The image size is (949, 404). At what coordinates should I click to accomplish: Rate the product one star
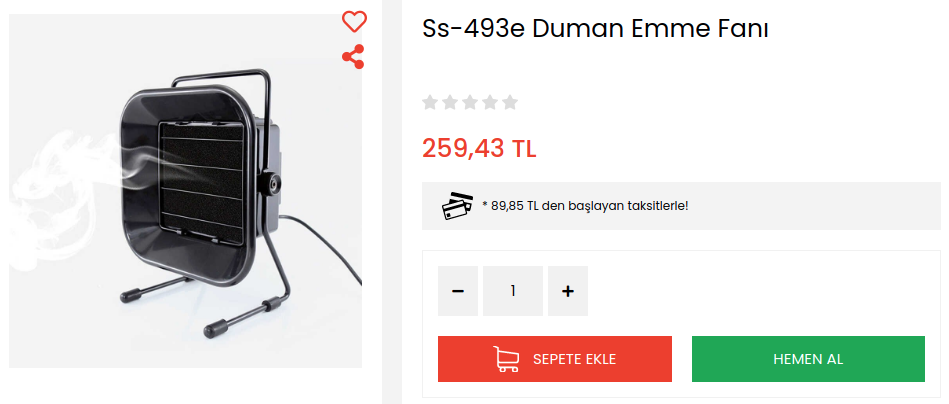430,102
